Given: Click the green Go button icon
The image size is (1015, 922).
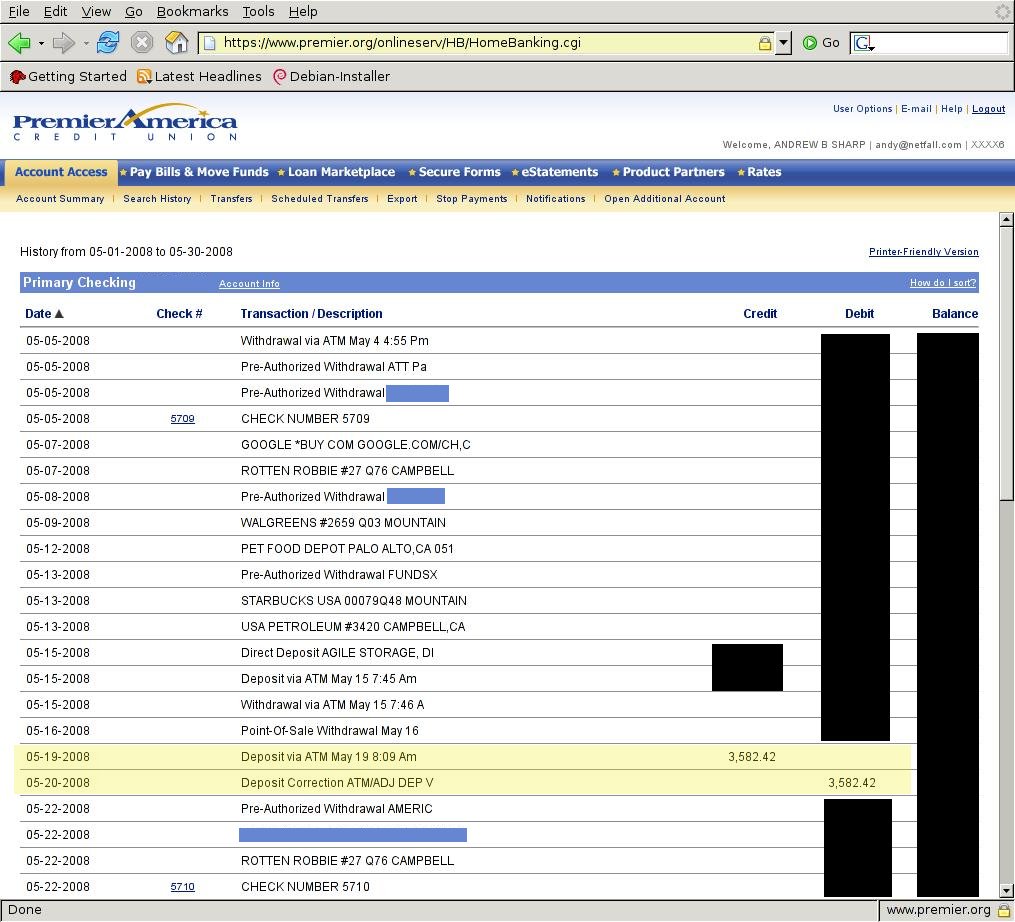Looking at the screenshot, I should pos(811,43).
